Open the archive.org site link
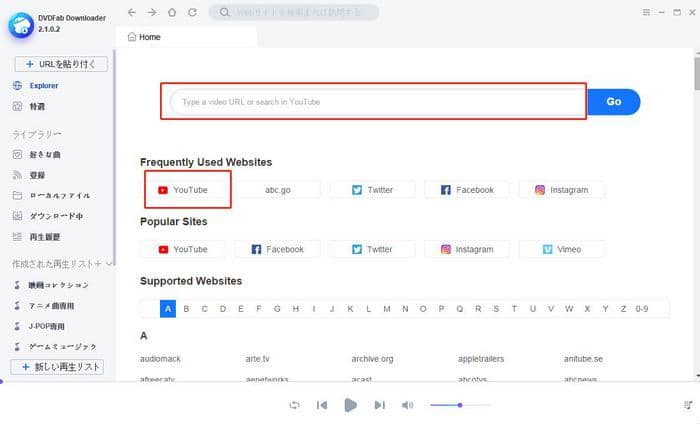700x424 pixels. tap(372, 359)
